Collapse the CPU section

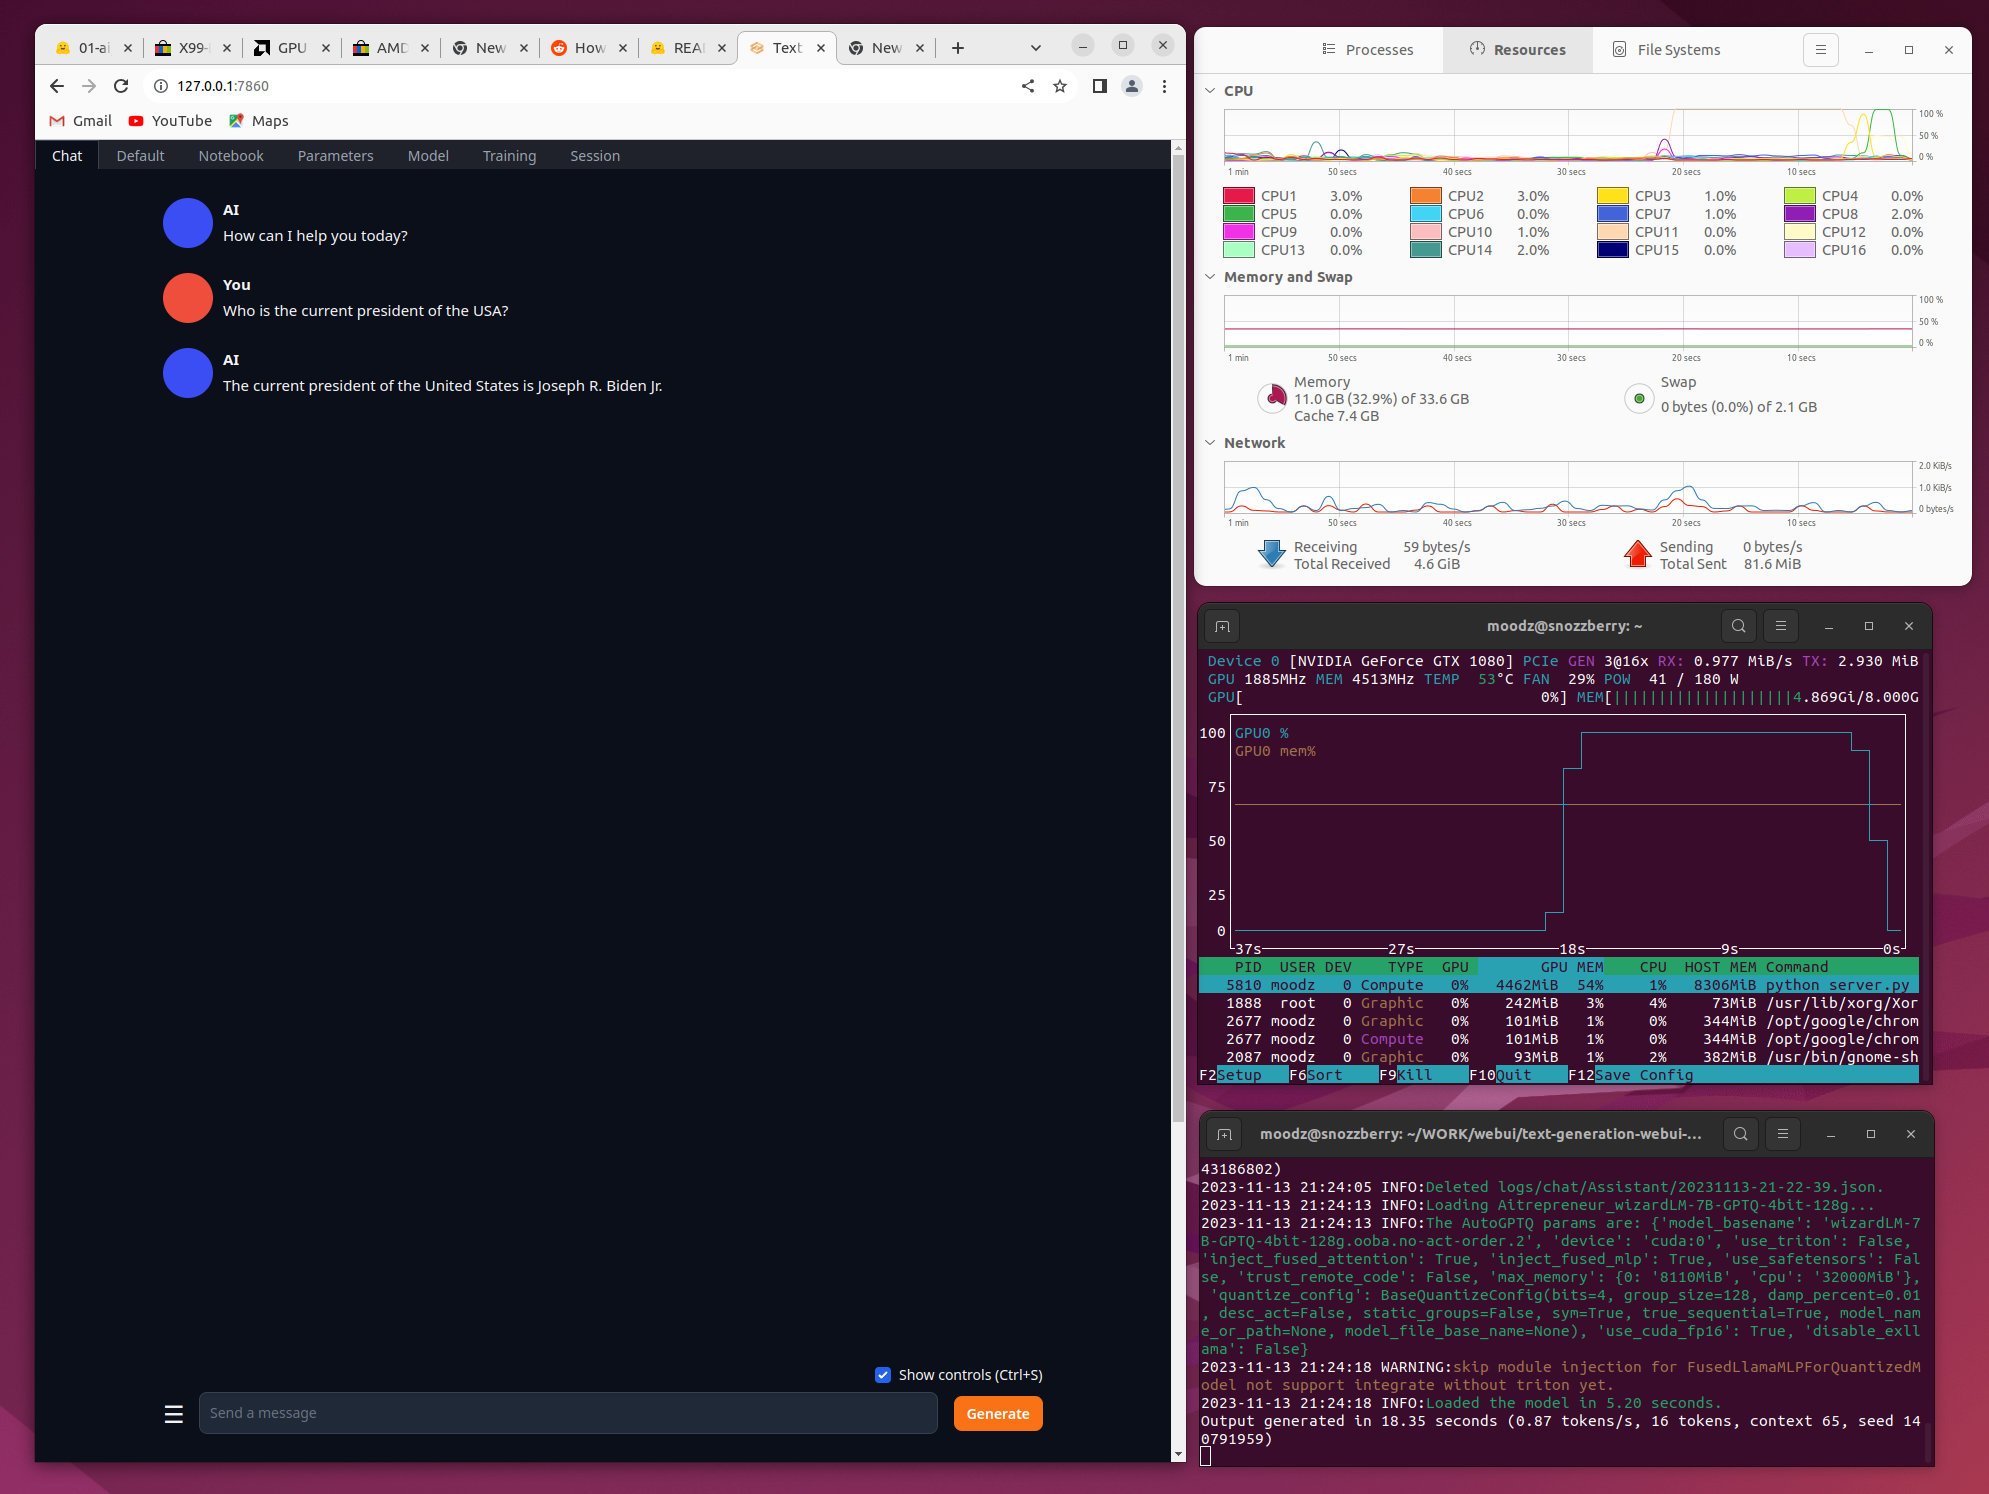tap(1210, 91)
